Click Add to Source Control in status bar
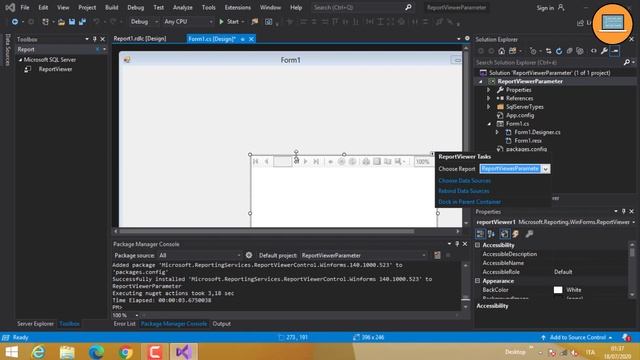 pos(578,338)
